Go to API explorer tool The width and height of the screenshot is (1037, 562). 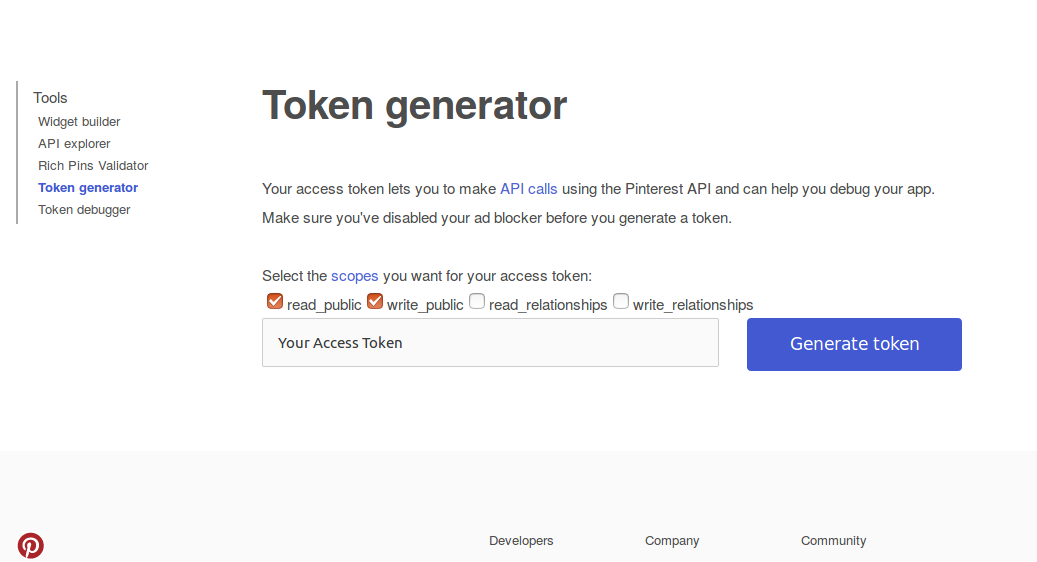74,143
